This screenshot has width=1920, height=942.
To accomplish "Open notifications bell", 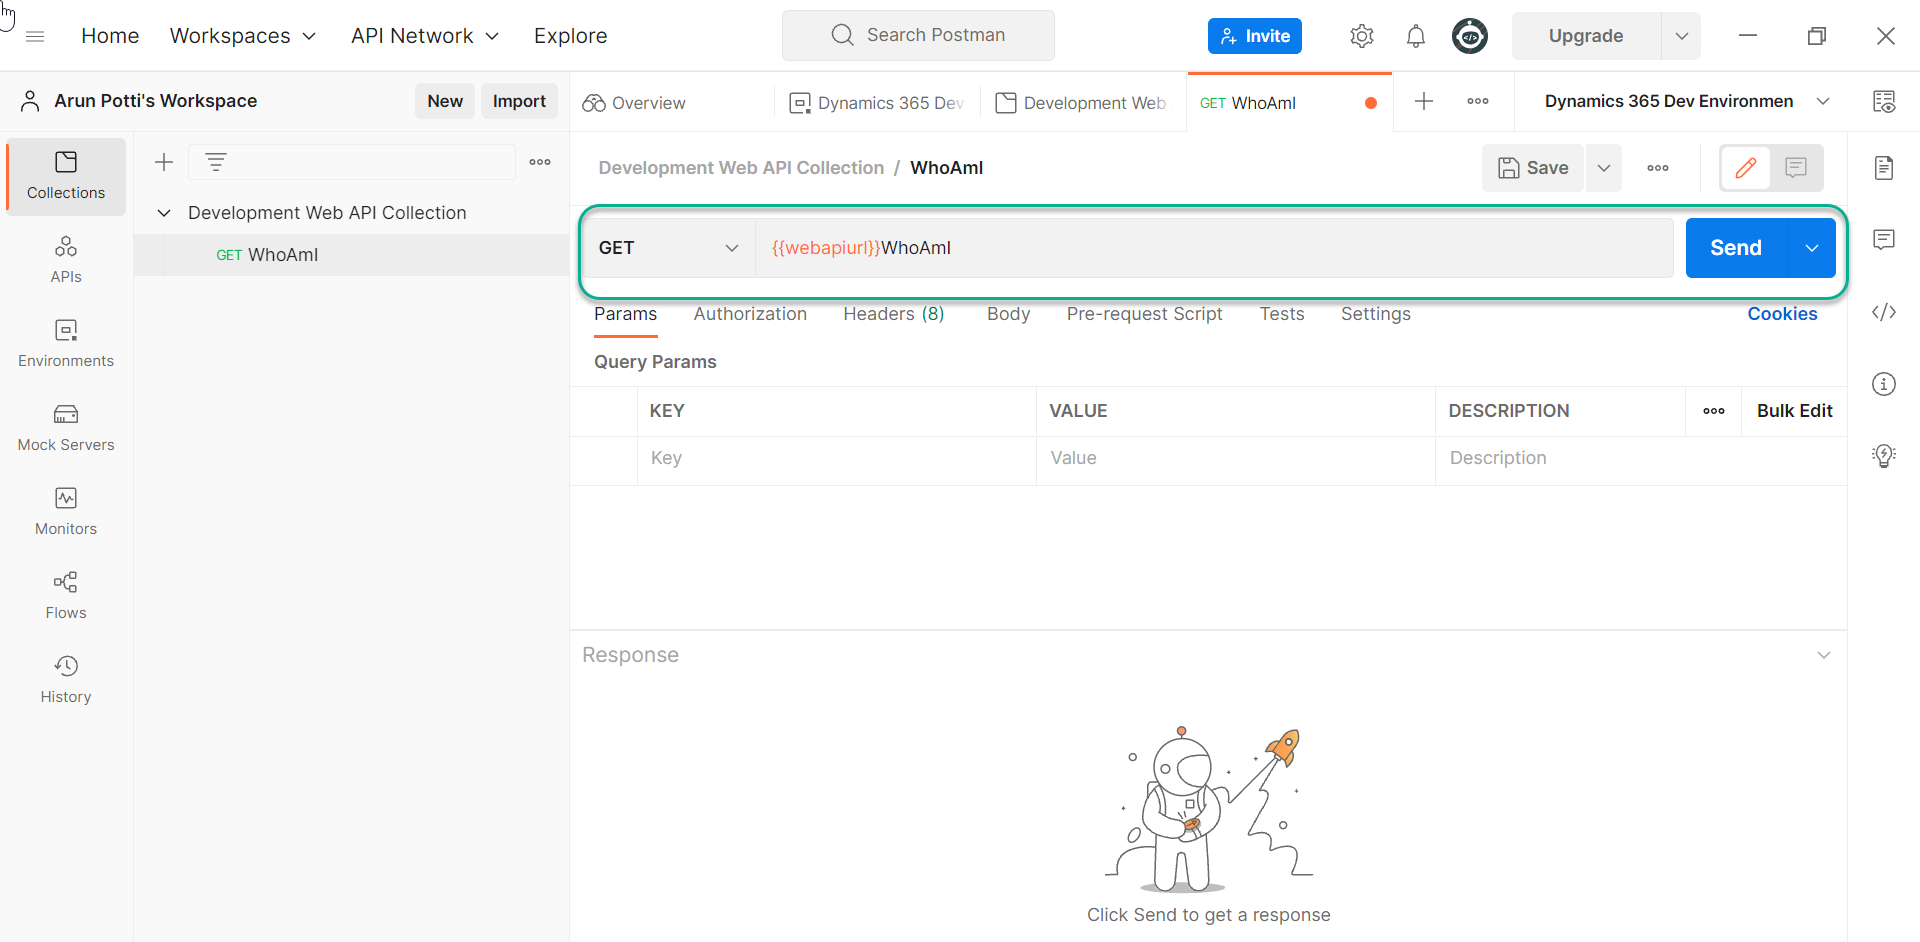I will tap(1415, 35).
